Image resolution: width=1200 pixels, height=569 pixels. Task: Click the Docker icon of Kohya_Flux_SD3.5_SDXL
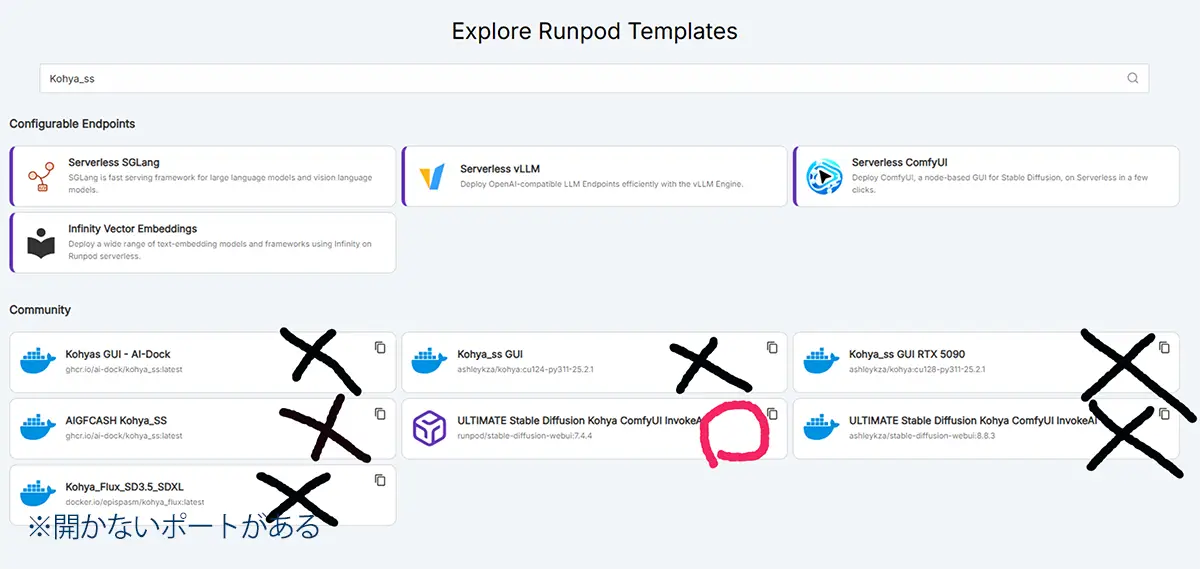[x=40, y=495]
